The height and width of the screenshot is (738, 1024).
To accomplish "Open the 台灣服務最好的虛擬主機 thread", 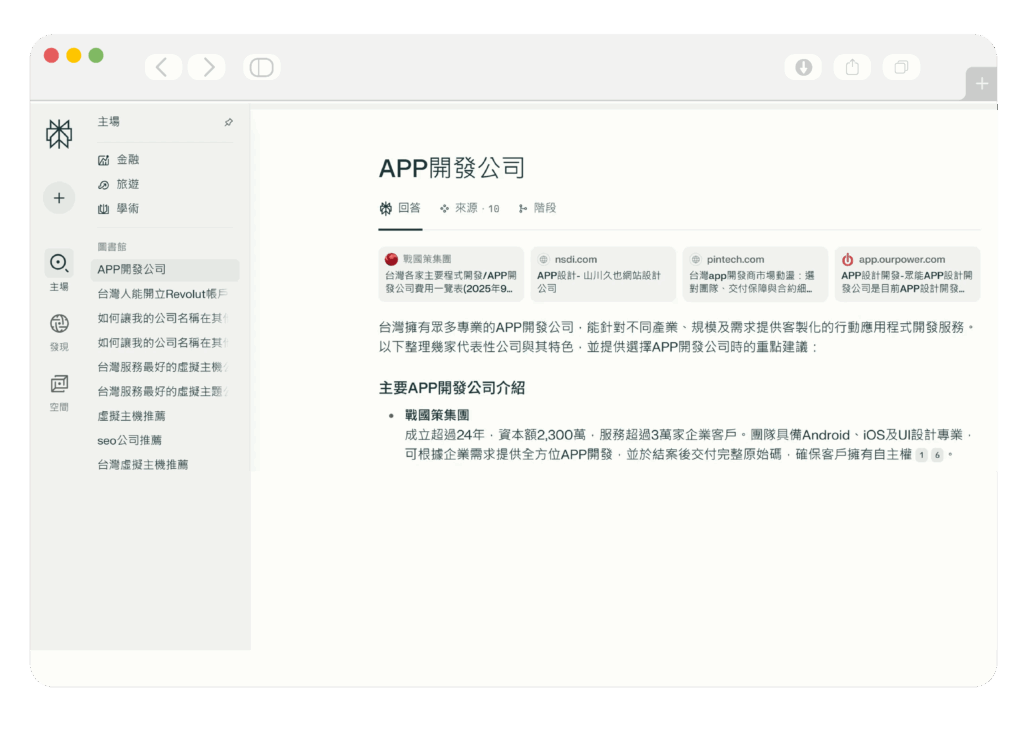I will click(165, 367).
